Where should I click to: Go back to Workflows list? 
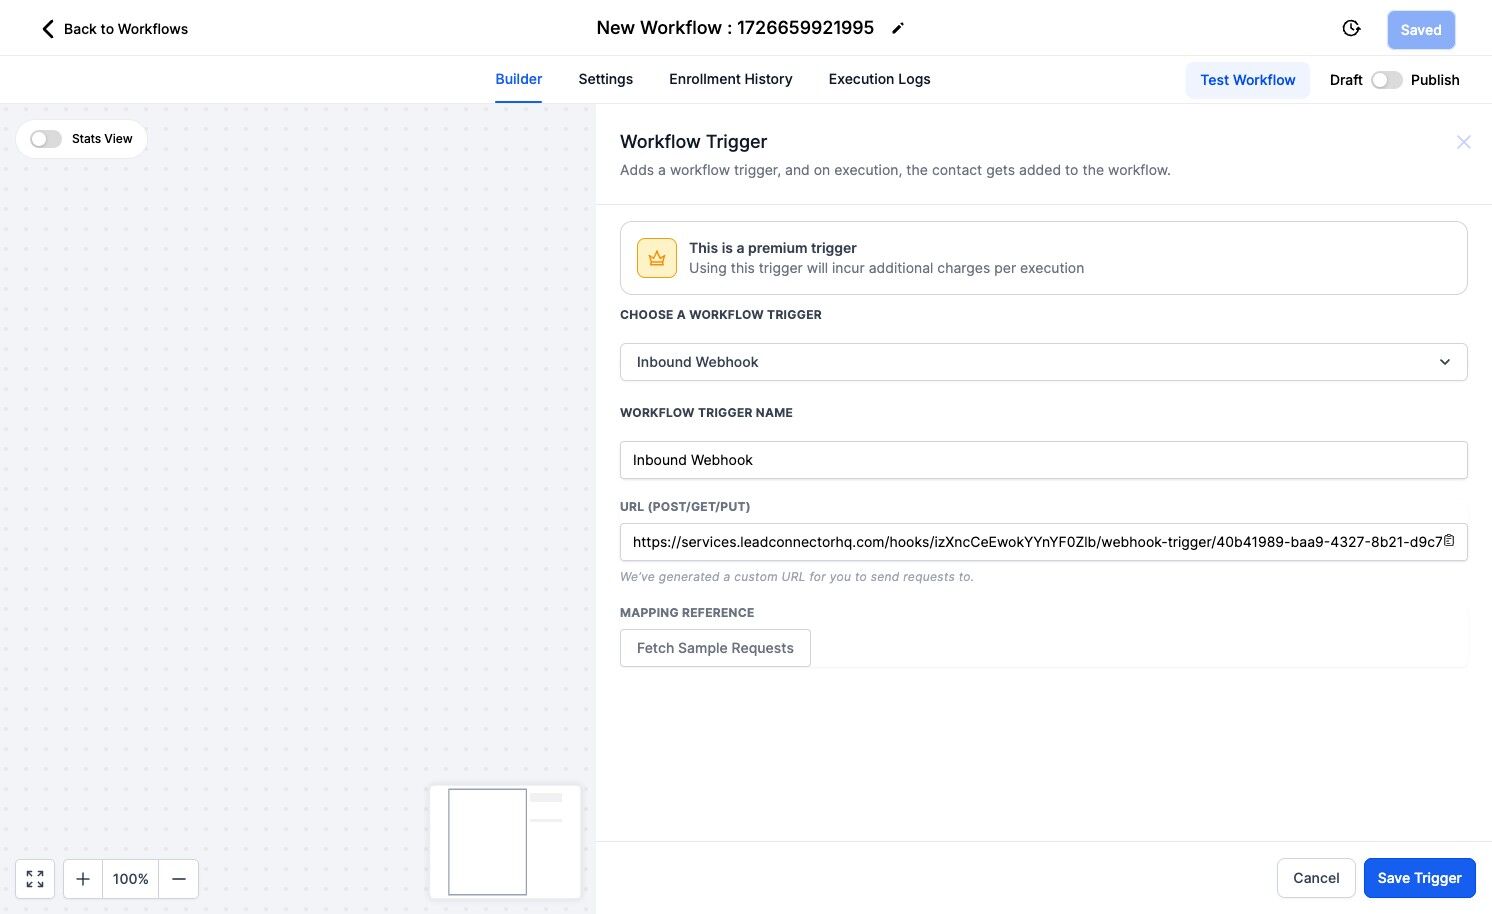pos(114,29)
